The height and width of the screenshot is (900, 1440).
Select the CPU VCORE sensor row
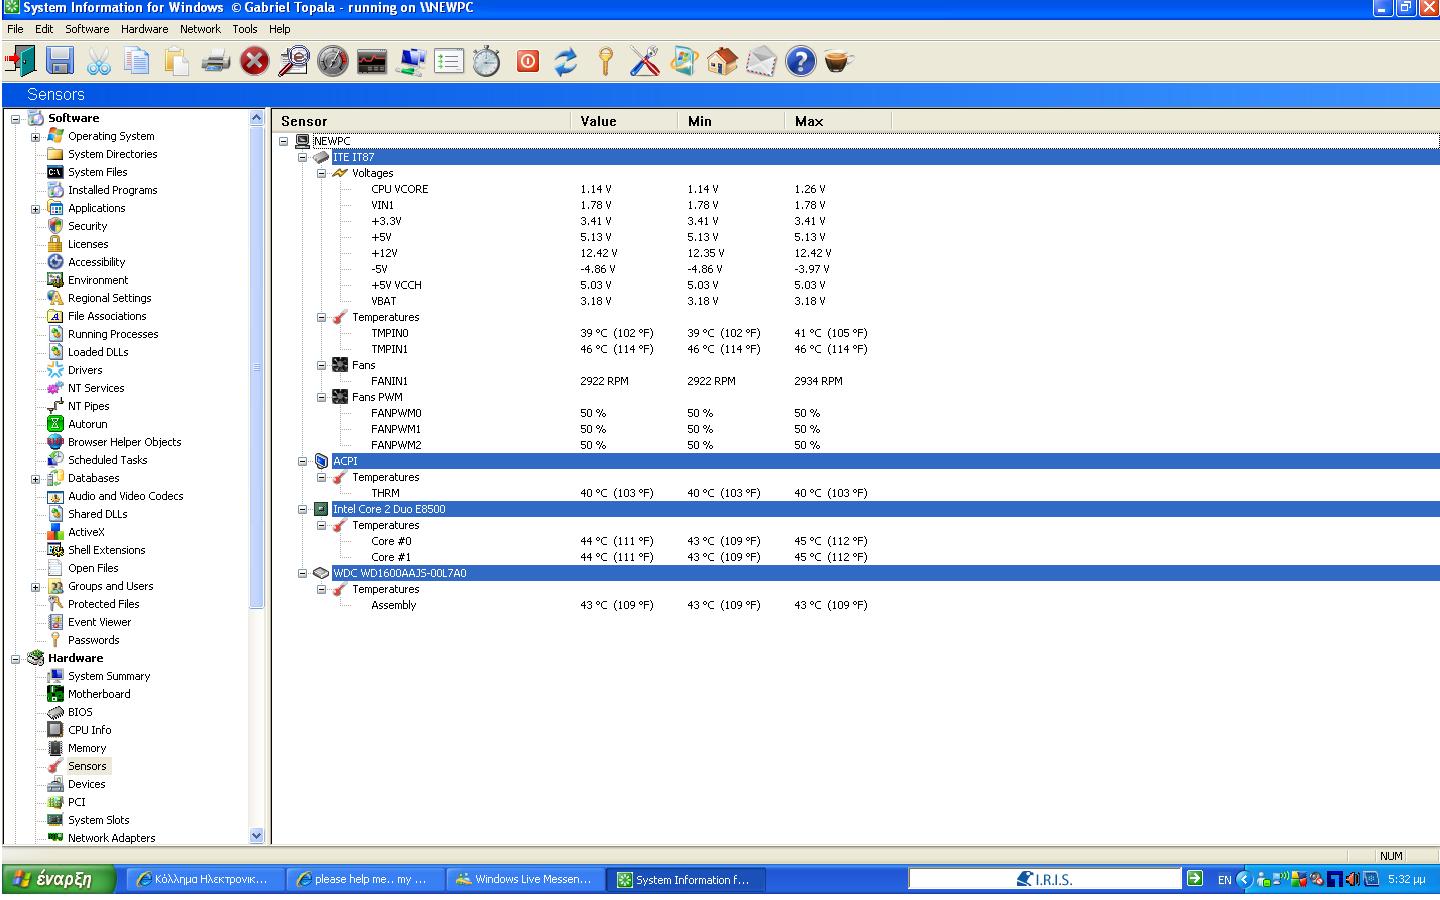click(399, 189)
